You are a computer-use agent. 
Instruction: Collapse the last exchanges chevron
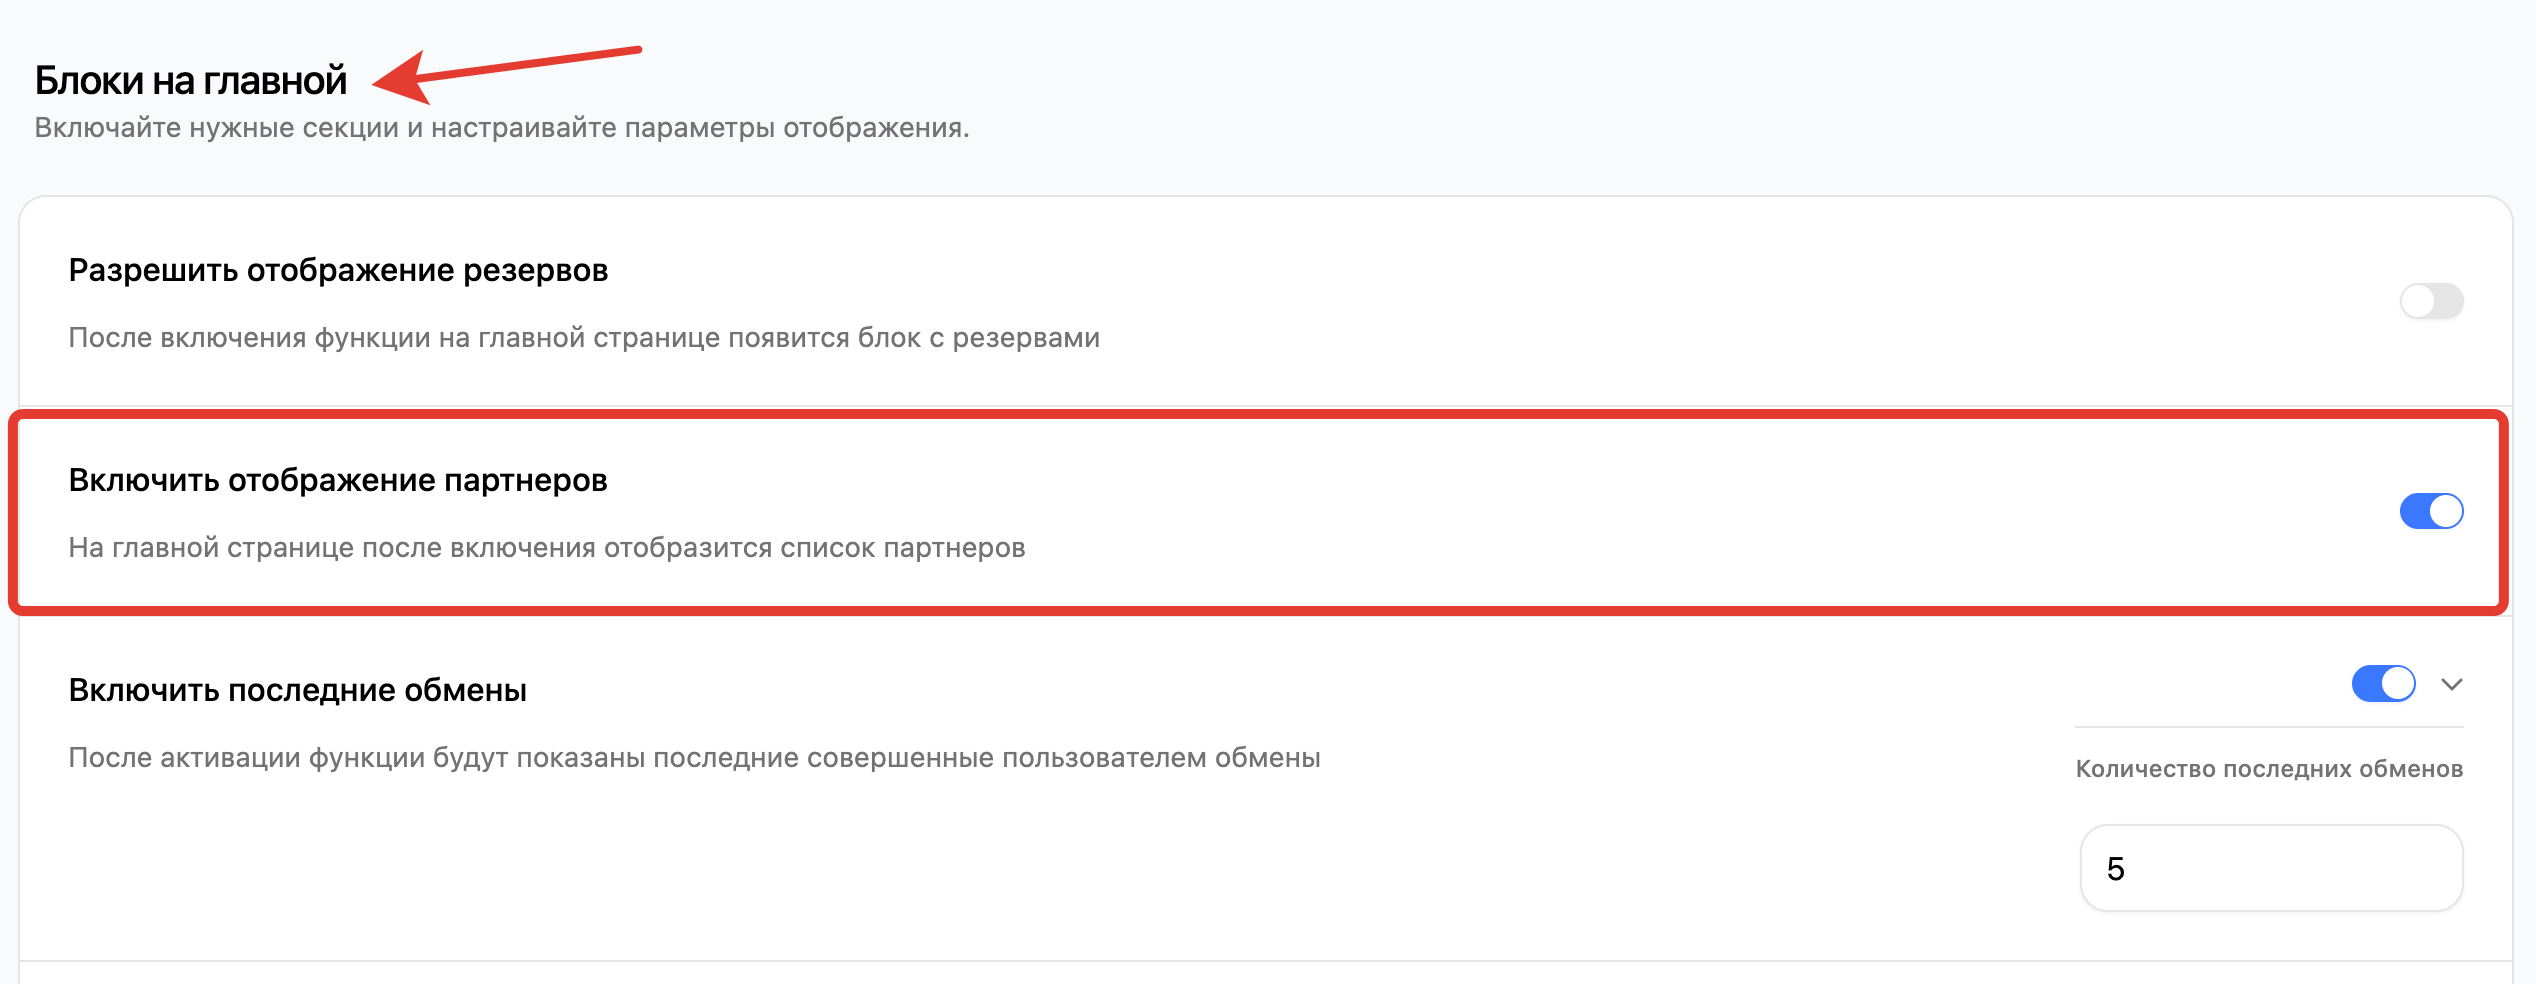pos(2451,685)
